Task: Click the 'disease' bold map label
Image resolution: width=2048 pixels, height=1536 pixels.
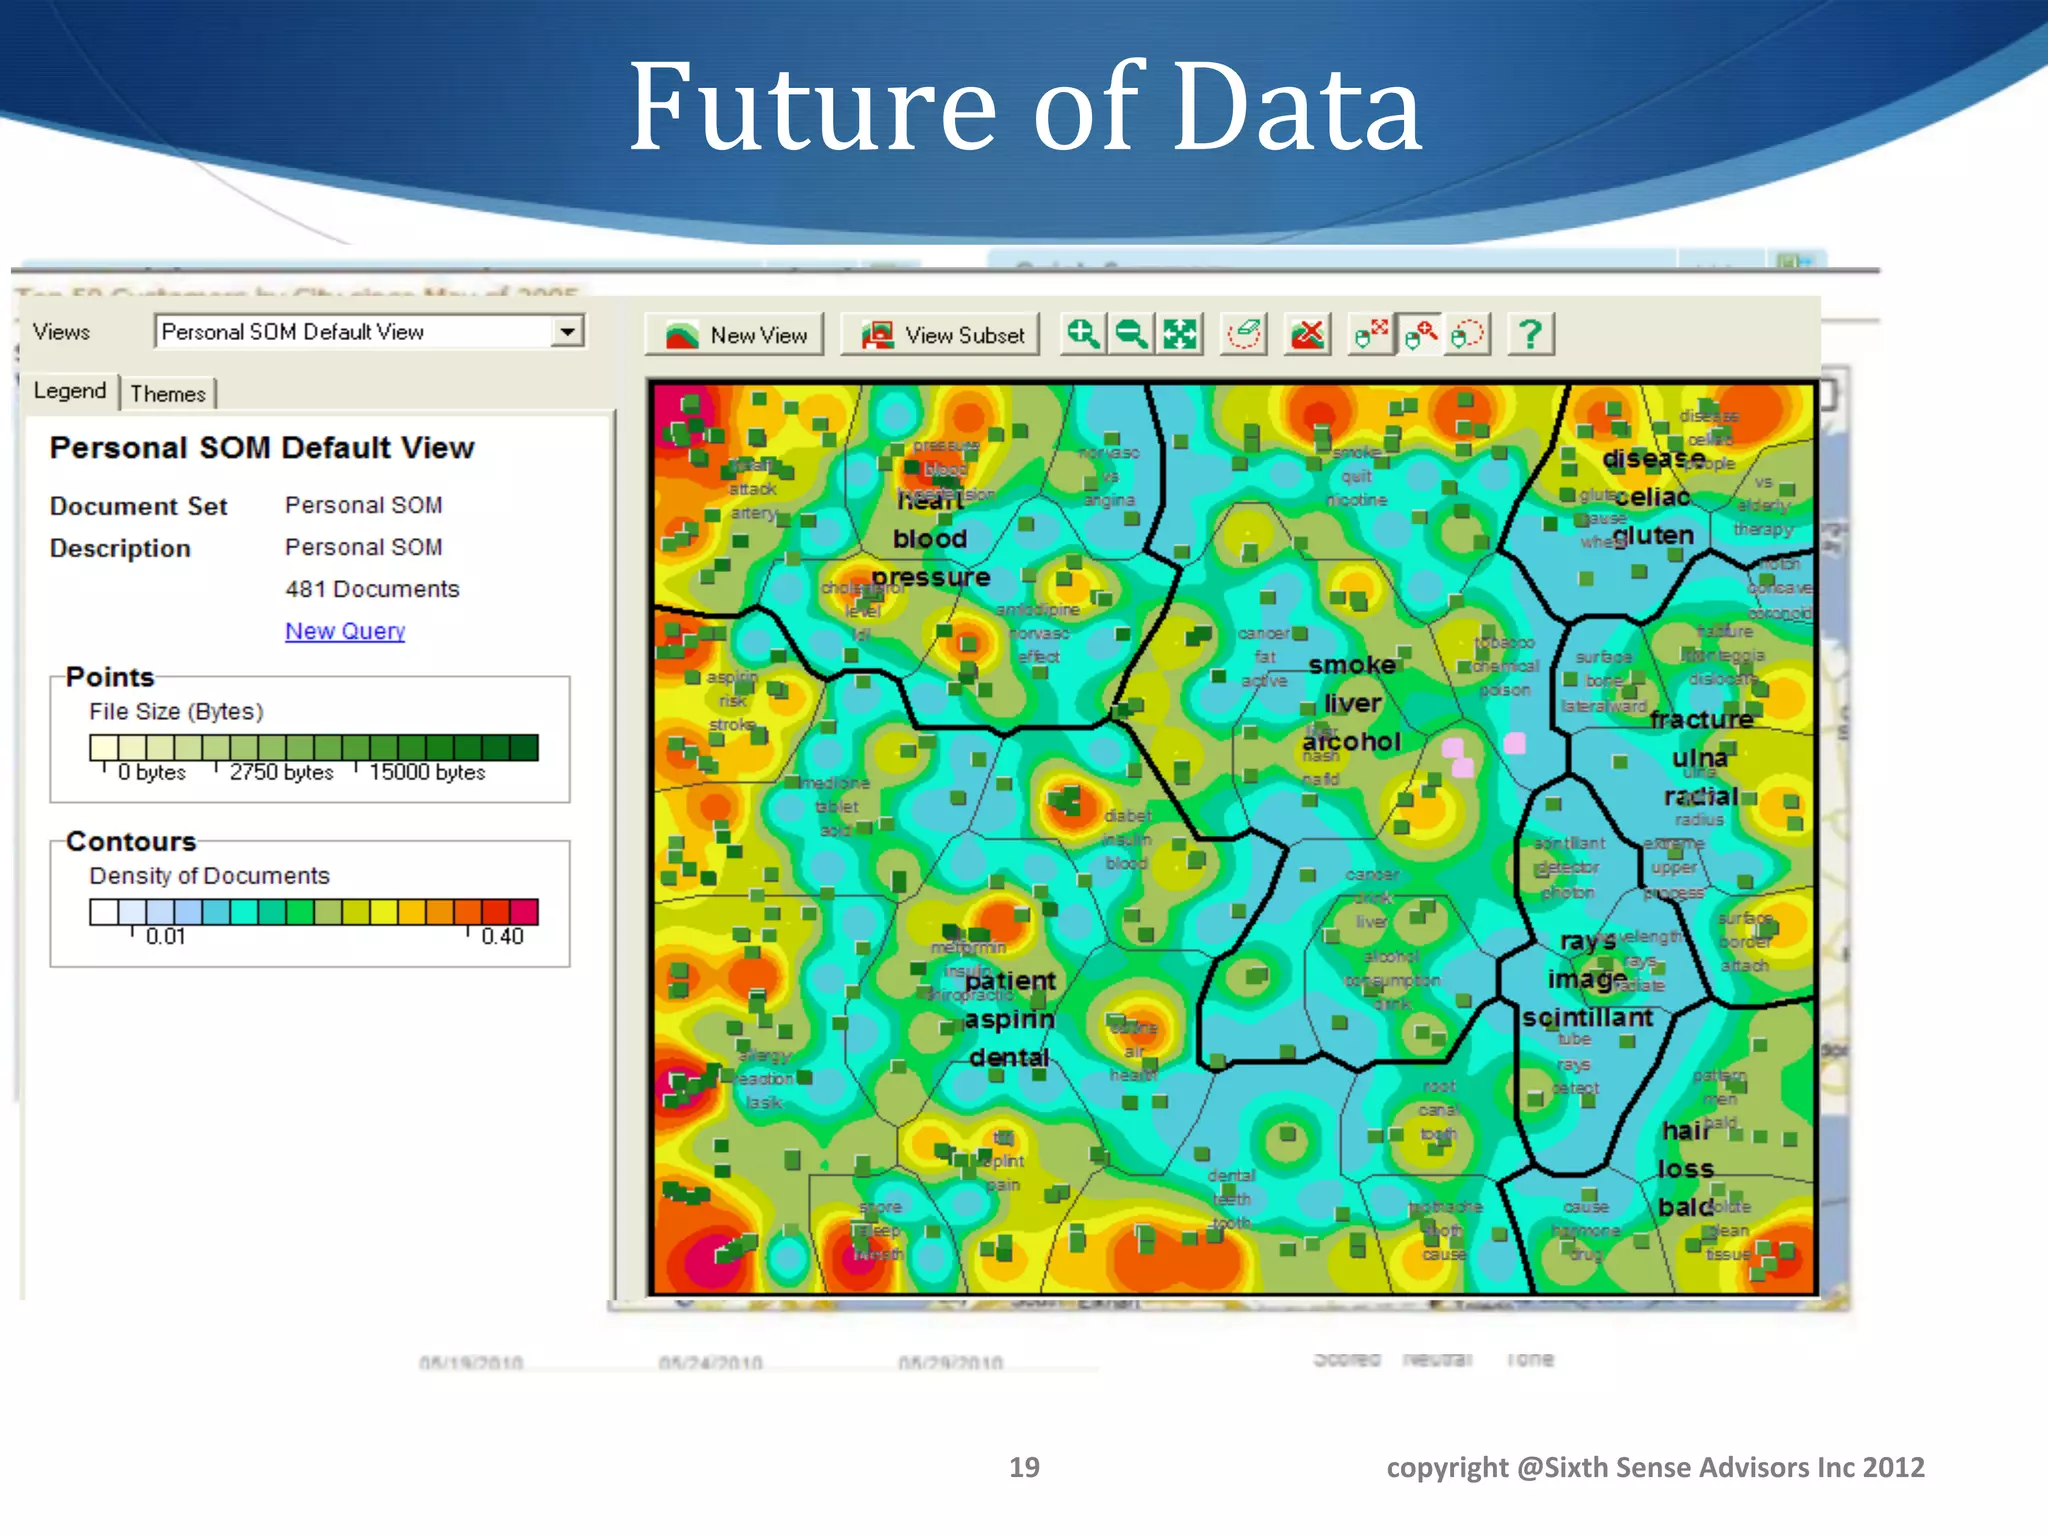Action: coord(1654,459)
